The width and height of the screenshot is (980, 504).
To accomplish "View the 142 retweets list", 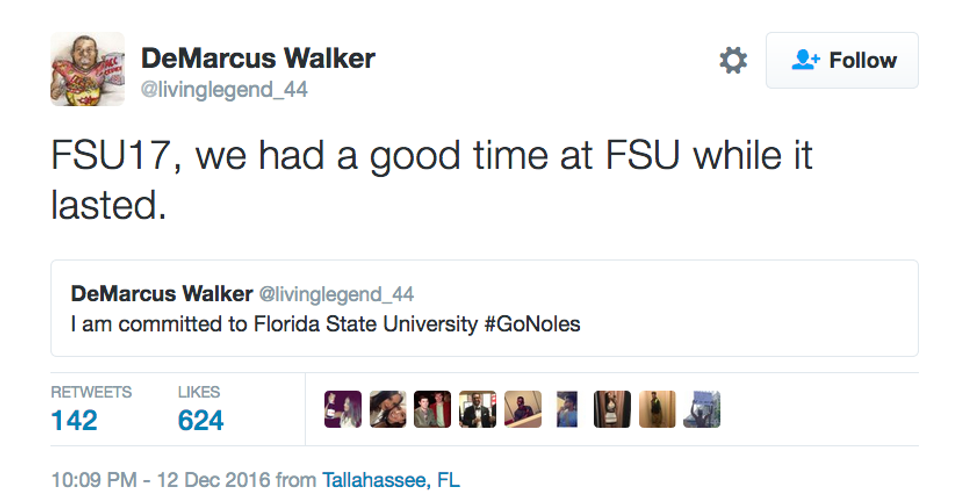I will 74,418.
